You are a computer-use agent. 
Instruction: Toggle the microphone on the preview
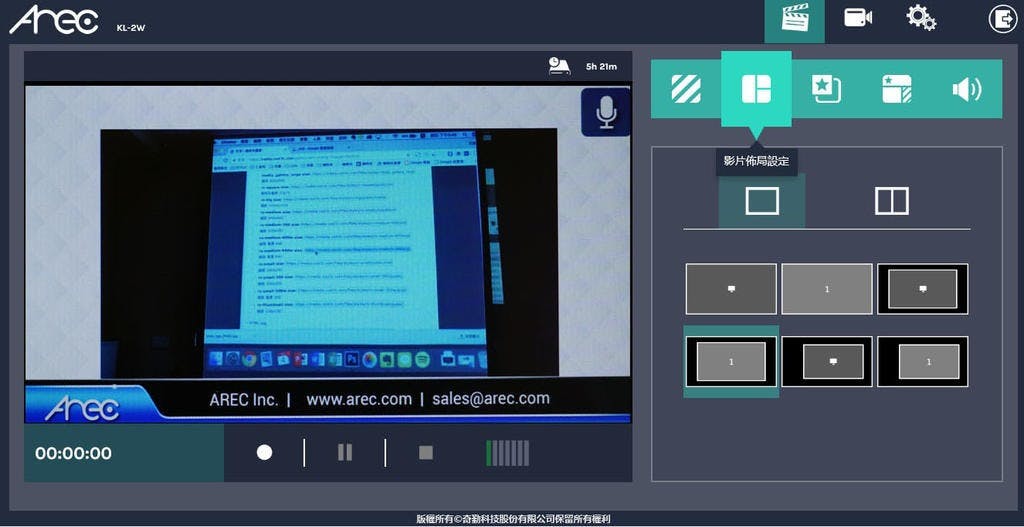[x=606, y=112]
